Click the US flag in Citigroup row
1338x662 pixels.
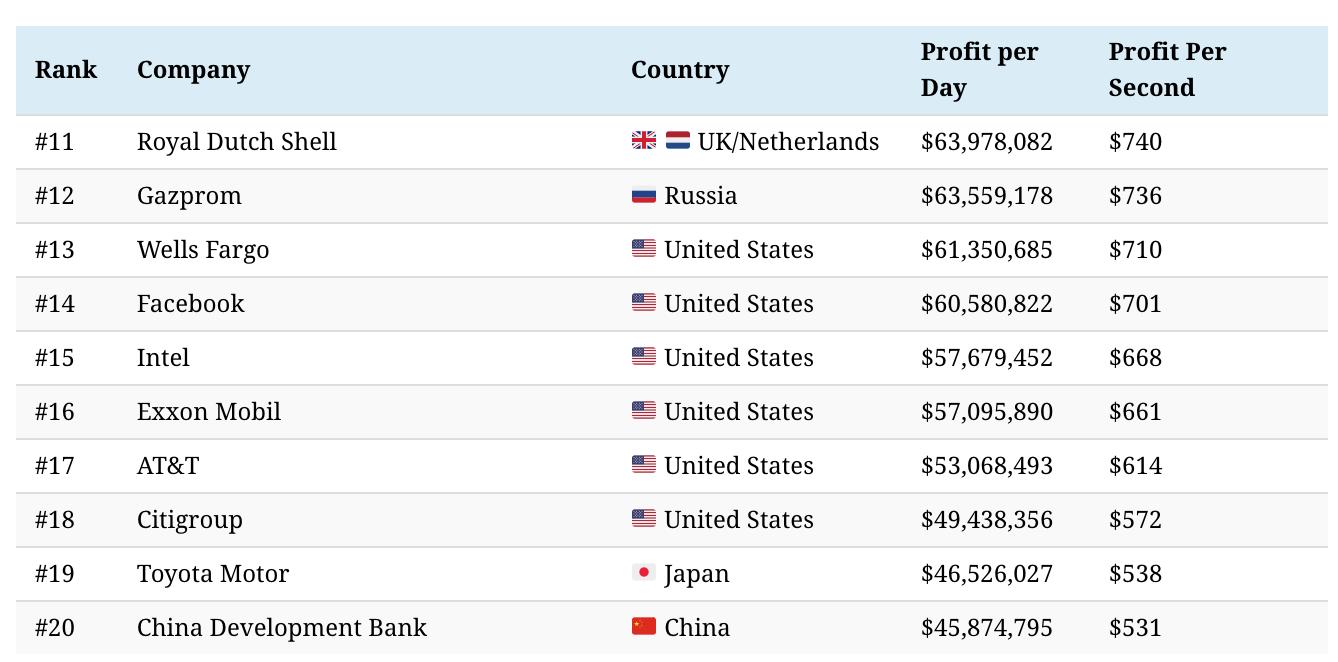(x=644, y=519)
